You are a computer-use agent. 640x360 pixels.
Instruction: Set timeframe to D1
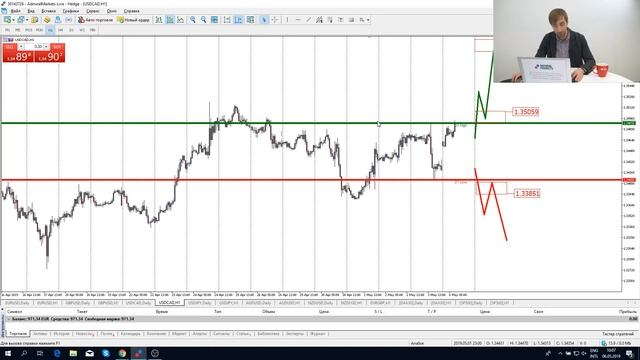tap(71, 30)
